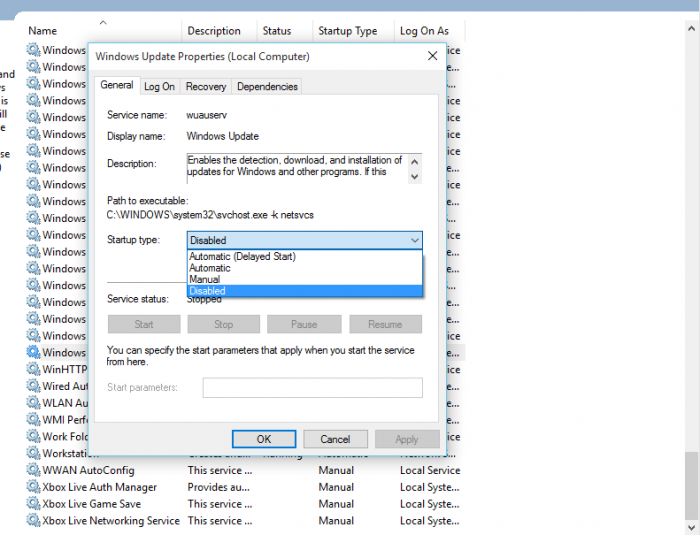700x535 pixels.
Task: Click the WLAN Au service gear icon
Action: click(33, 403)
